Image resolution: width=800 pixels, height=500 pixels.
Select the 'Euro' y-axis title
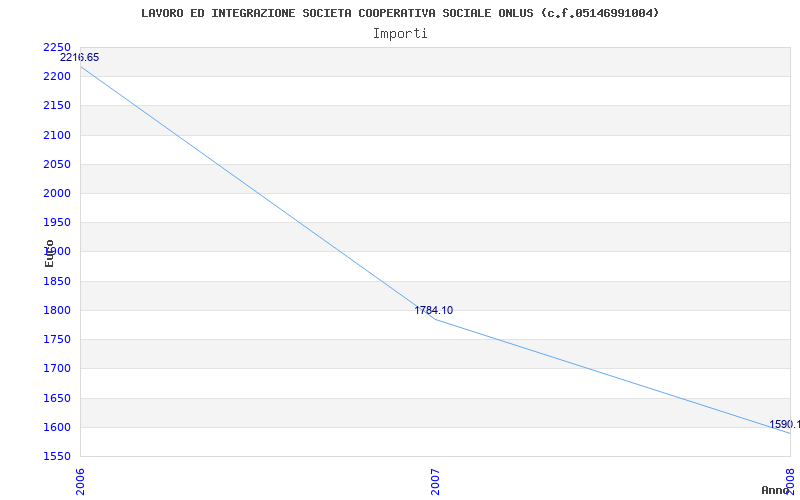click(49, 253)
